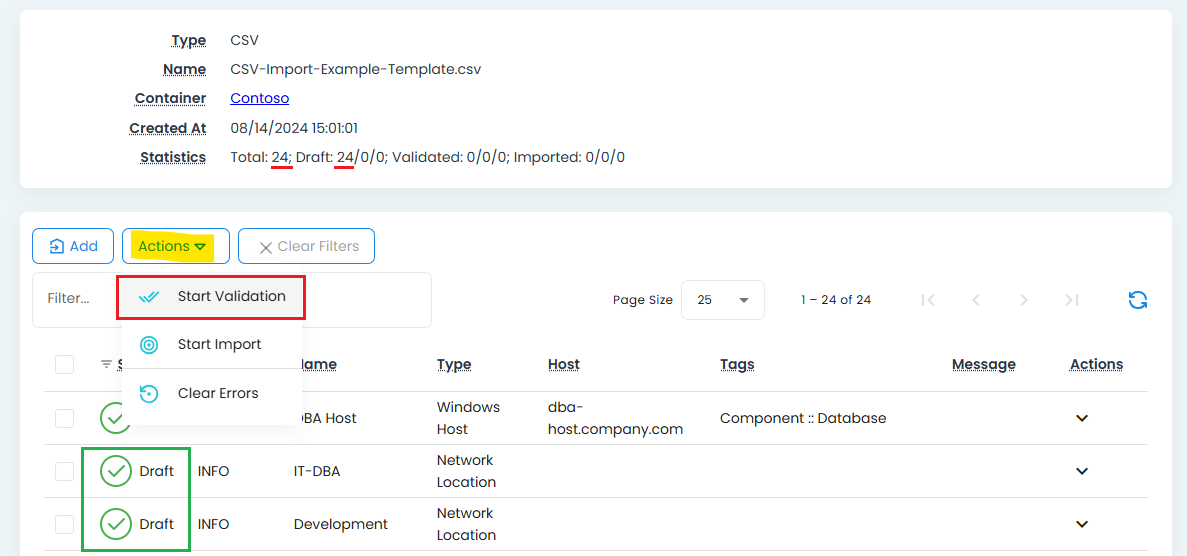Viewport: 1187px width, 556px height.
Task: Go to the next page arrow icon
Action: tap(1023, 300)
